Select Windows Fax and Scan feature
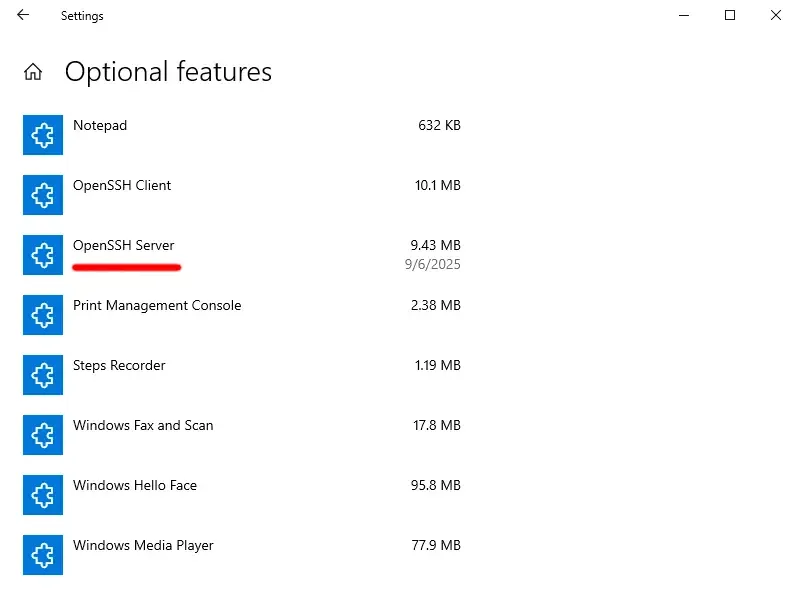 pos(143,426)
